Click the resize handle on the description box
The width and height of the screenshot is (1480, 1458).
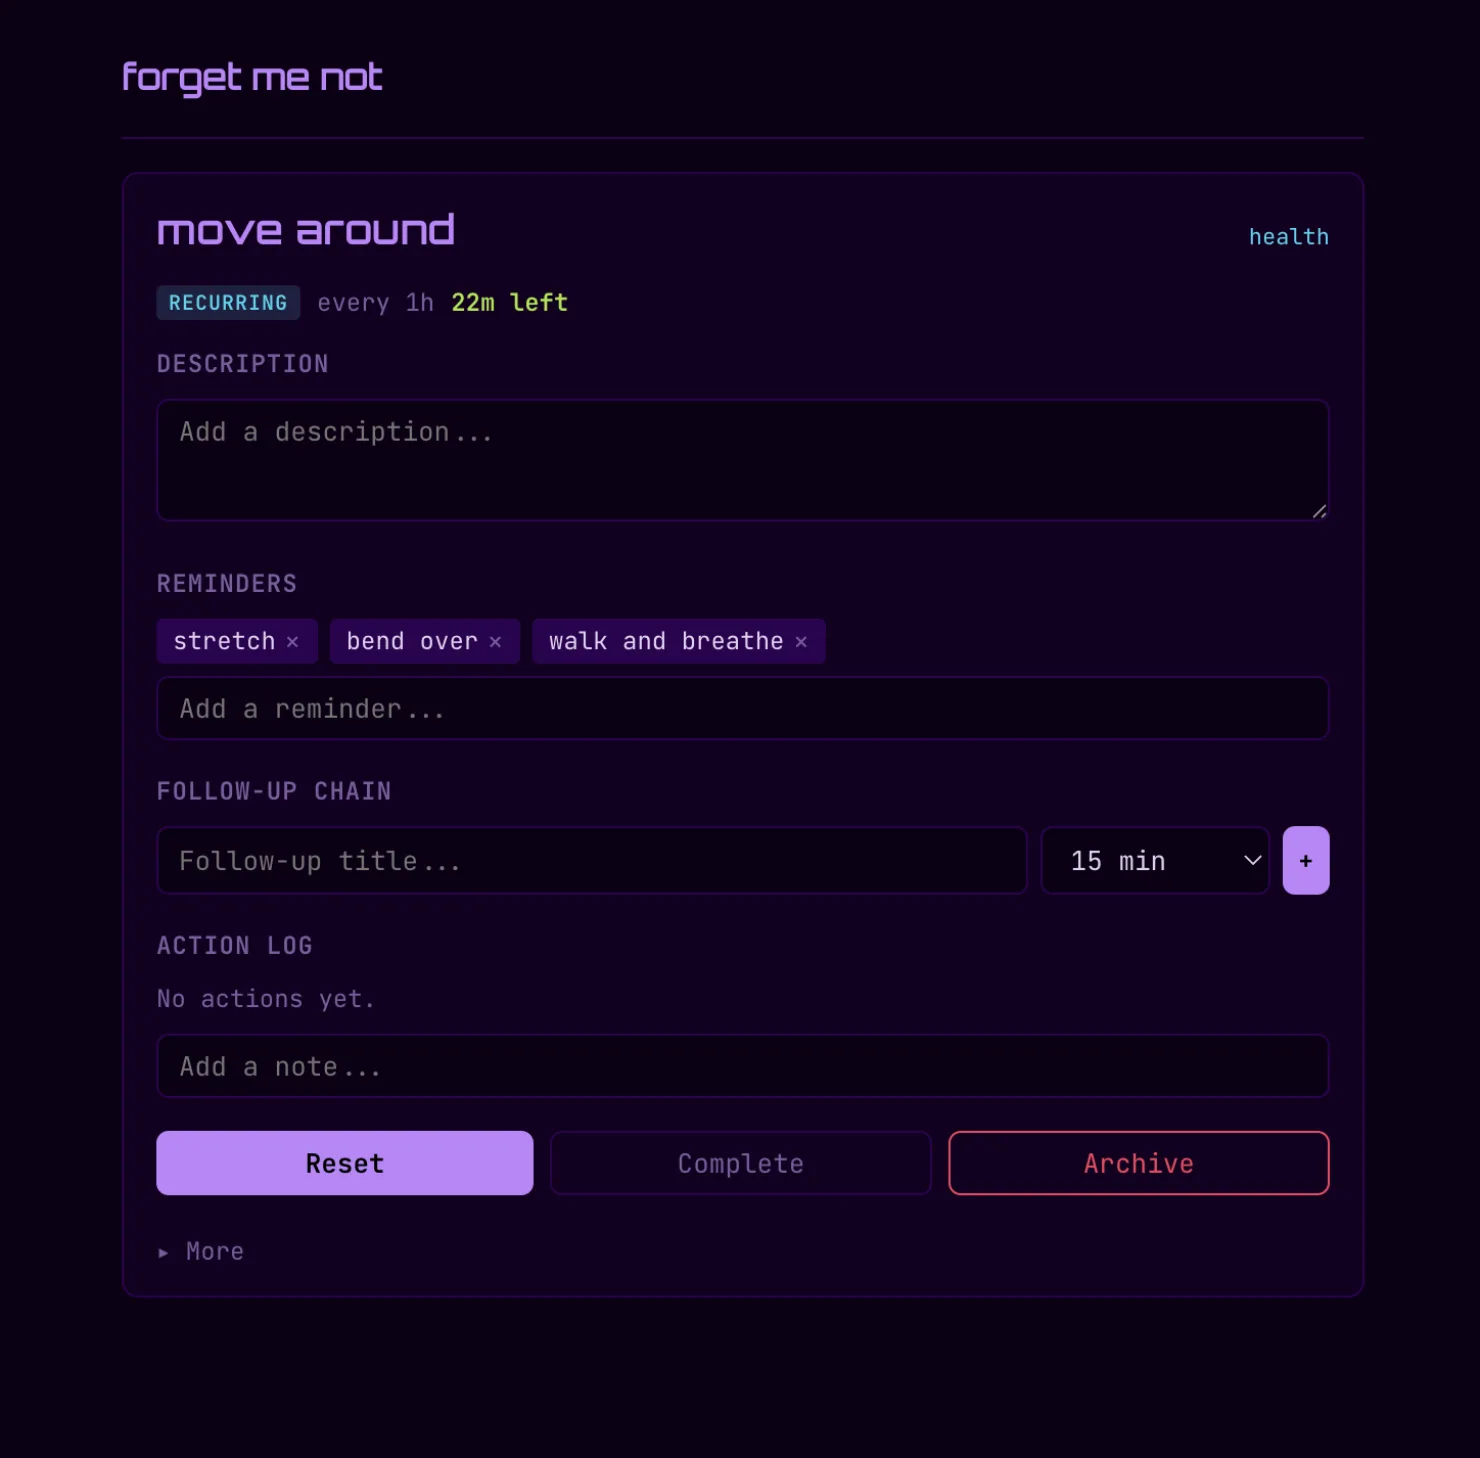tap(1320, 512)
